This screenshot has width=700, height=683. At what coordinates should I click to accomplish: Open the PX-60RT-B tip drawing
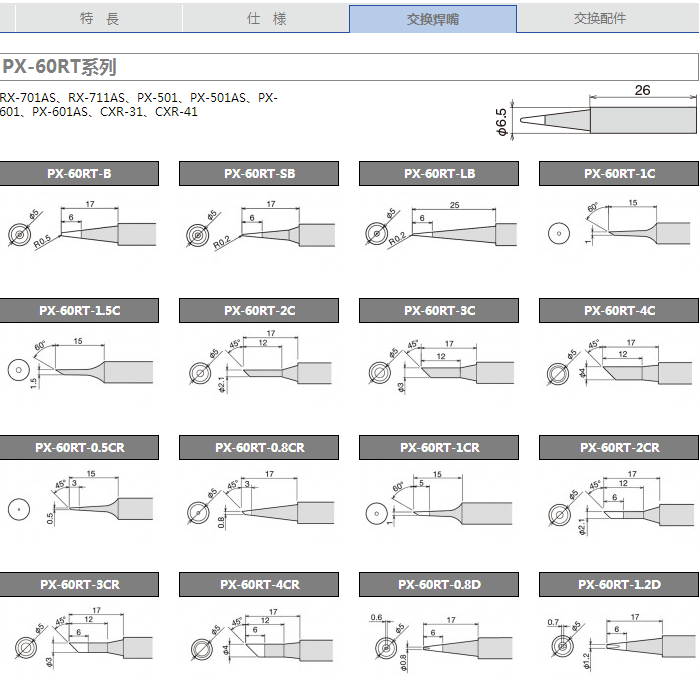click(x=81, y=225)
